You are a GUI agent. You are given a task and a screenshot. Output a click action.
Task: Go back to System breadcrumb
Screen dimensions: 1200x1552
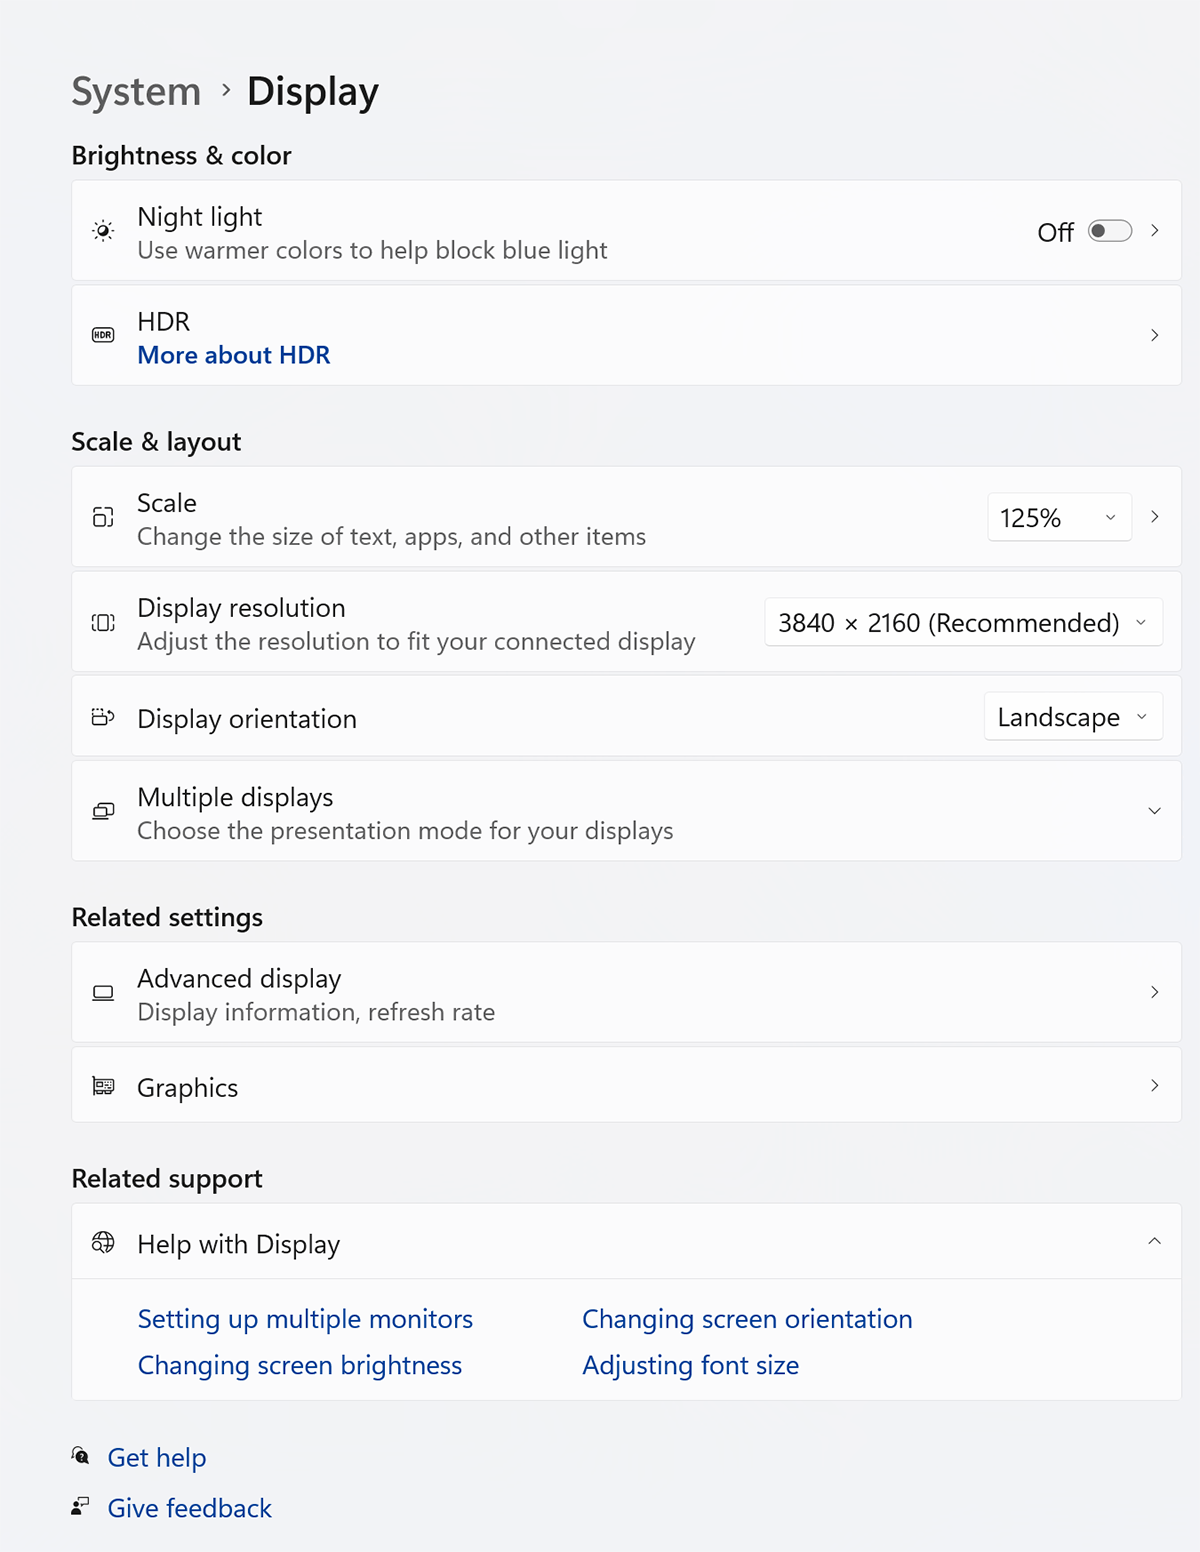(x=136, y=91)
